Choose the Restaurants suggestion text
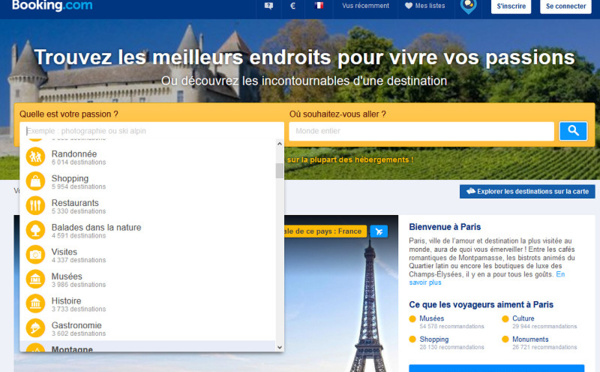 point(75,203)
